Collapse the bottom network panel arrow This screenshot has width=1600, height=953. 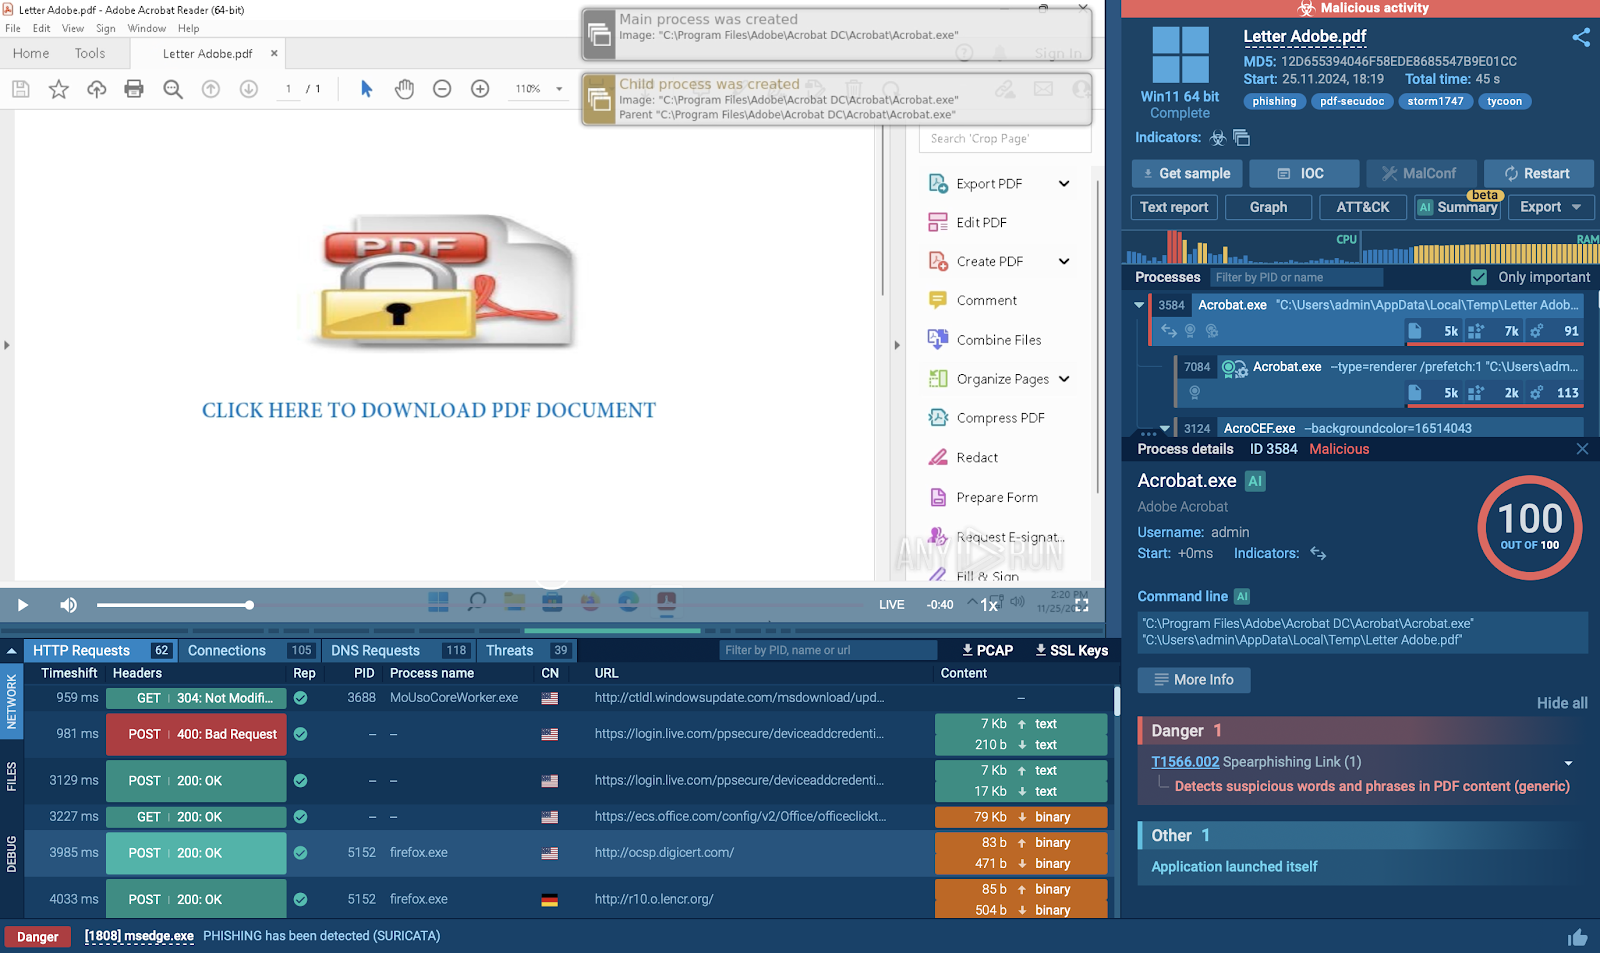(11, 650)
